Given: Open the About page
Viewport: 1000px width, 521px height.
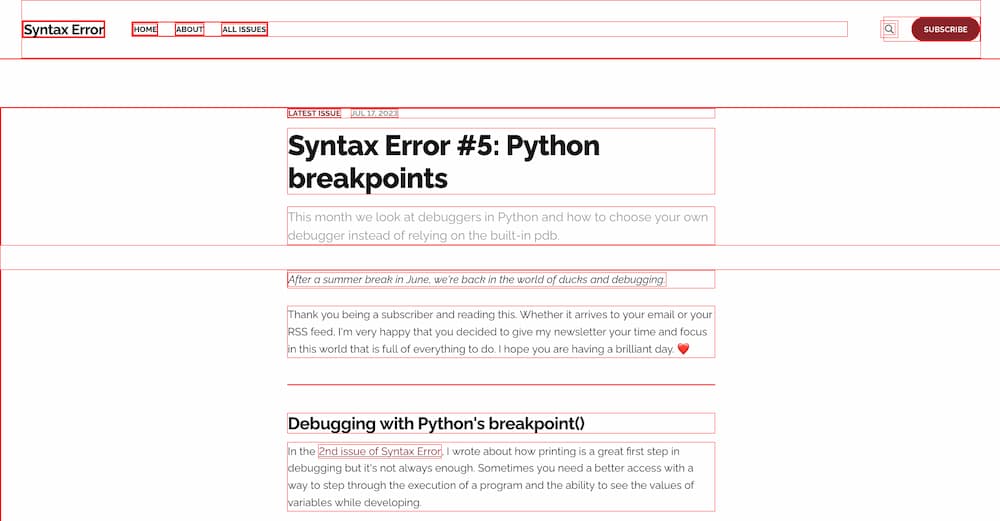Looking at the screenshot, I should (x=189, y=29).
